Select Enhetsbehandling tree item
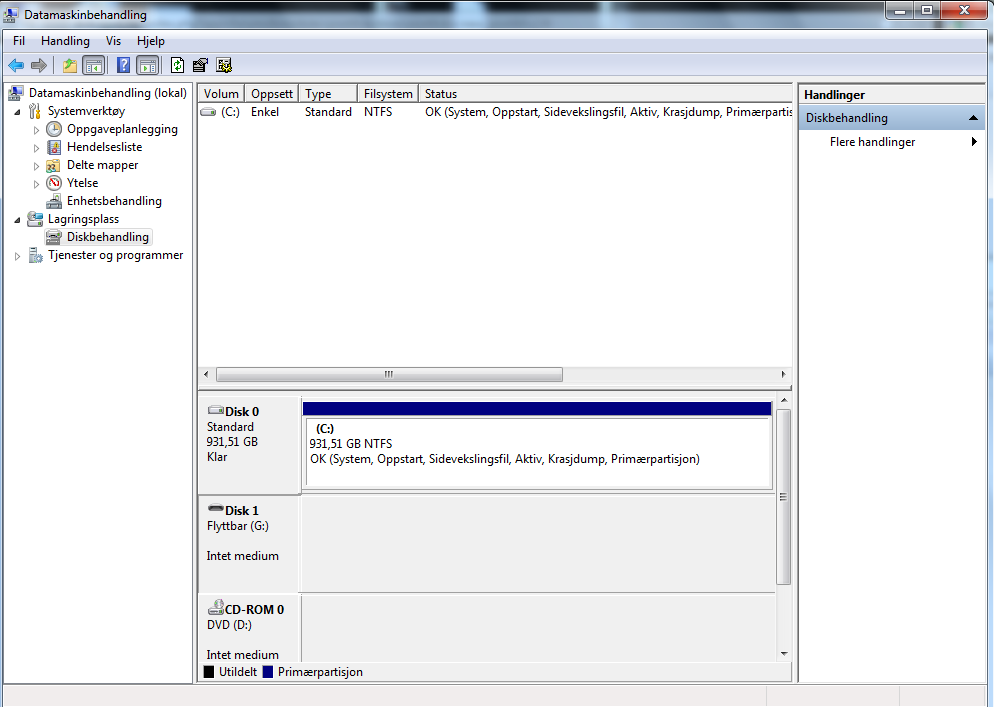The image size is (994, 707). pyautogui.click(x=114, y=201)
